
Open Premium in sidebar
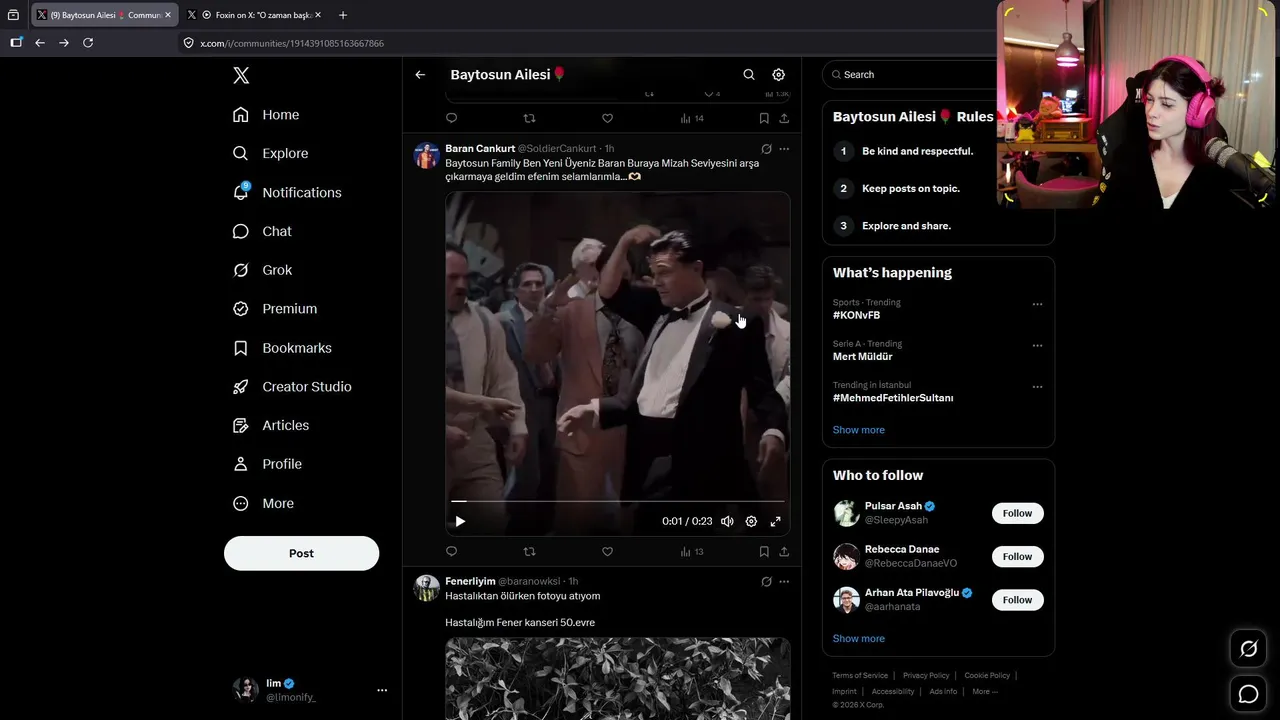tap(275, 309)
